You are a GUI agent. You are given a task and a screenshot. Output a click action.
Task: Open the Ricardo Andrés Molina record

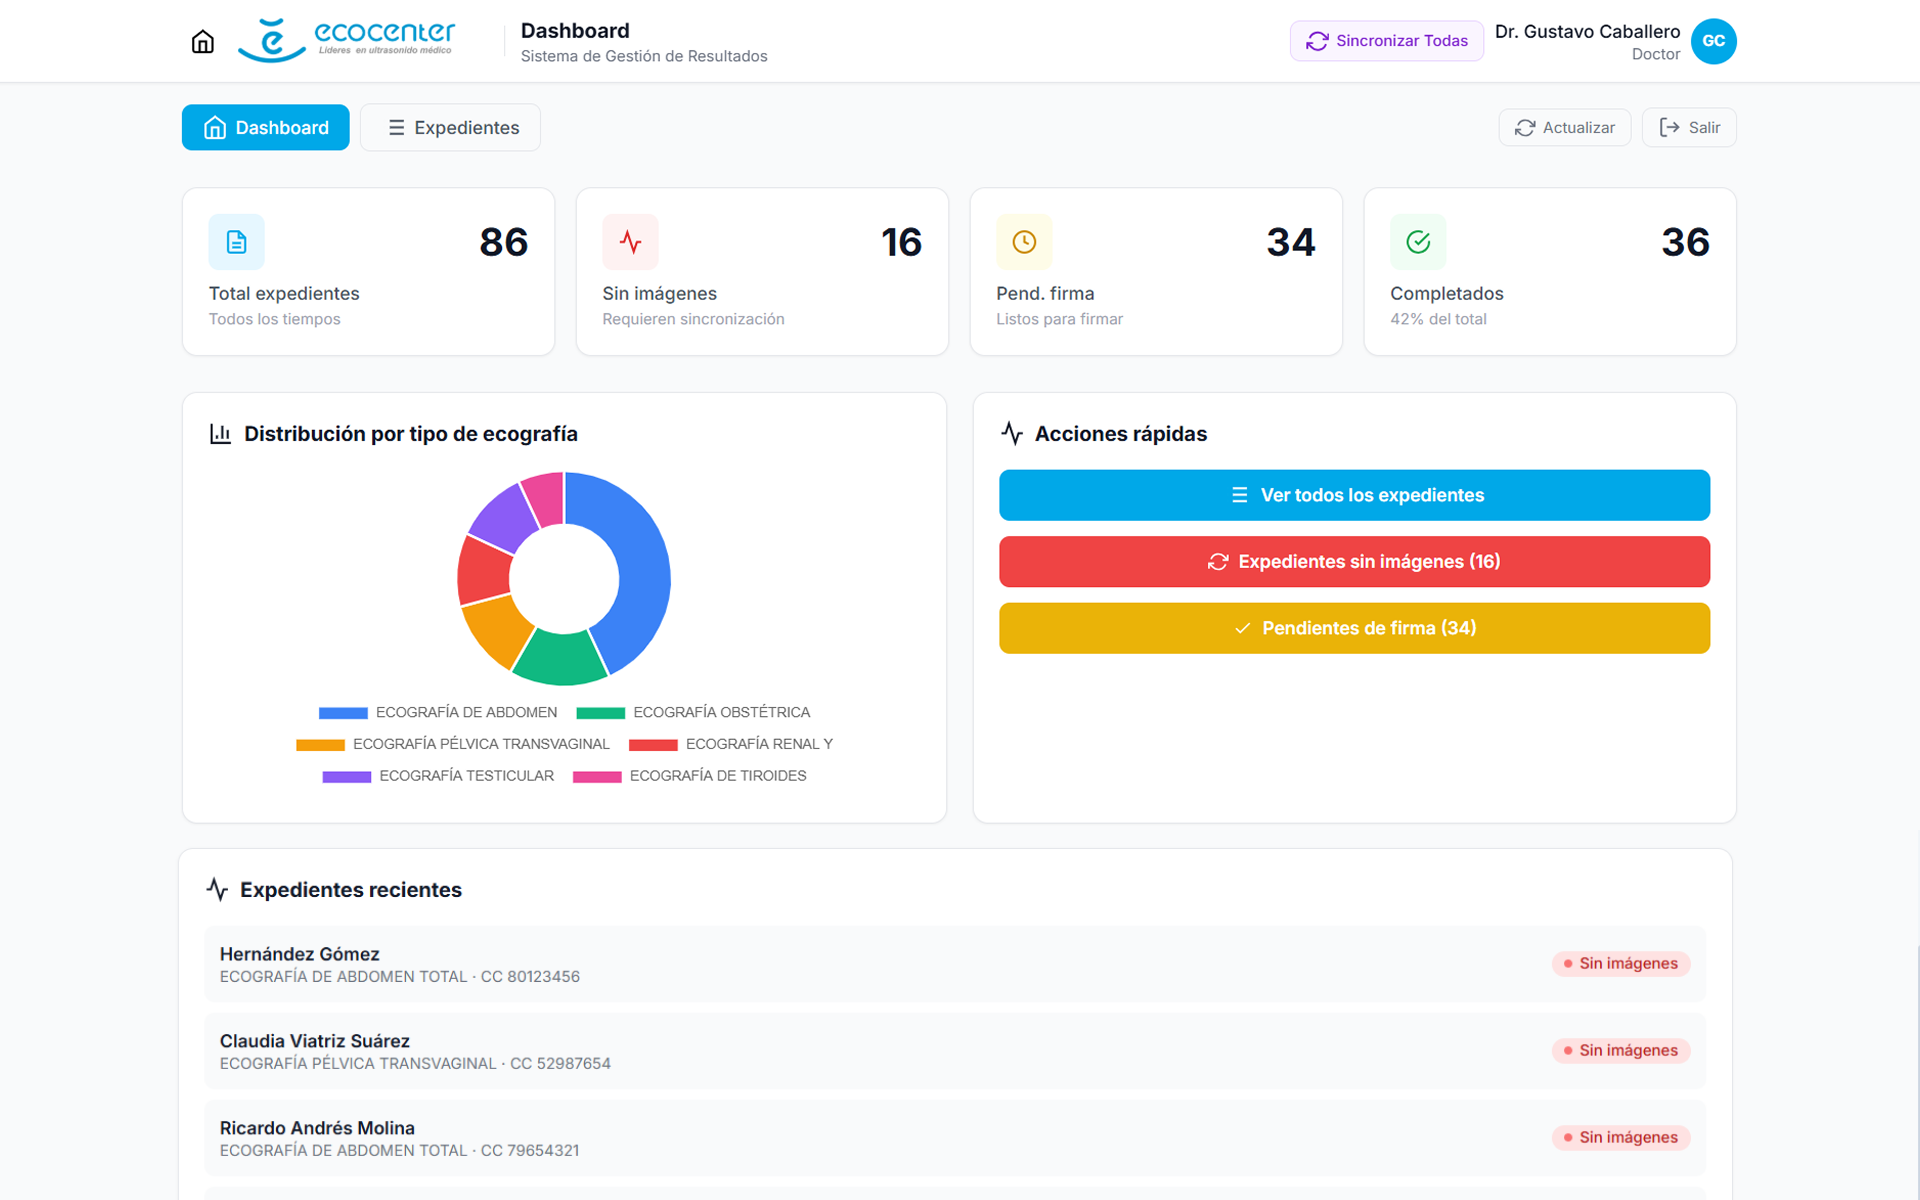(x=955, y=1138)
